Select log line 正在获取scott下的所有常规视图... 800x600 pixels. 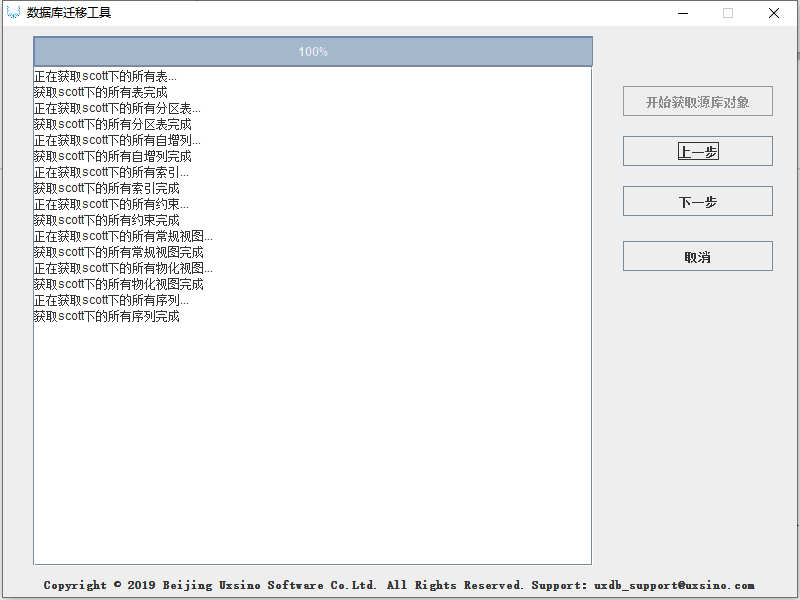point(123,236)
